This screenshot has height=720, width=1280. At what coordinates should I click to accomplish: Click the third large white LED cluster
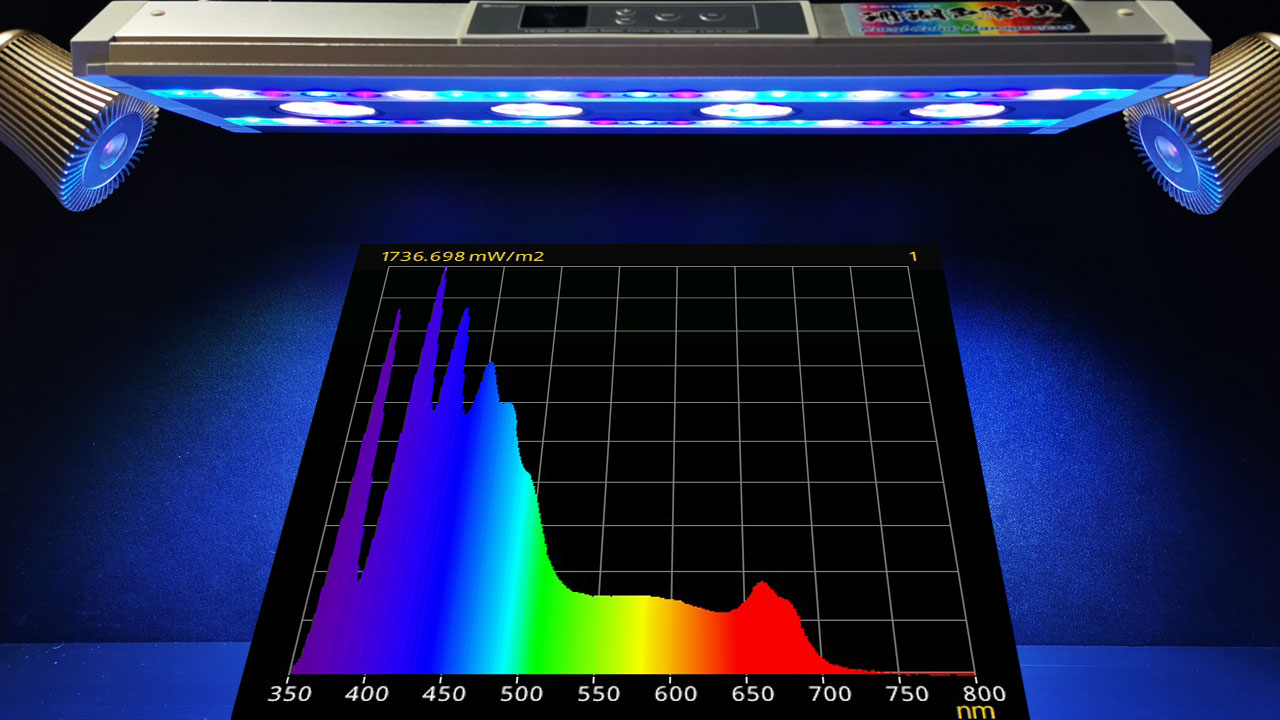[746, 111]
